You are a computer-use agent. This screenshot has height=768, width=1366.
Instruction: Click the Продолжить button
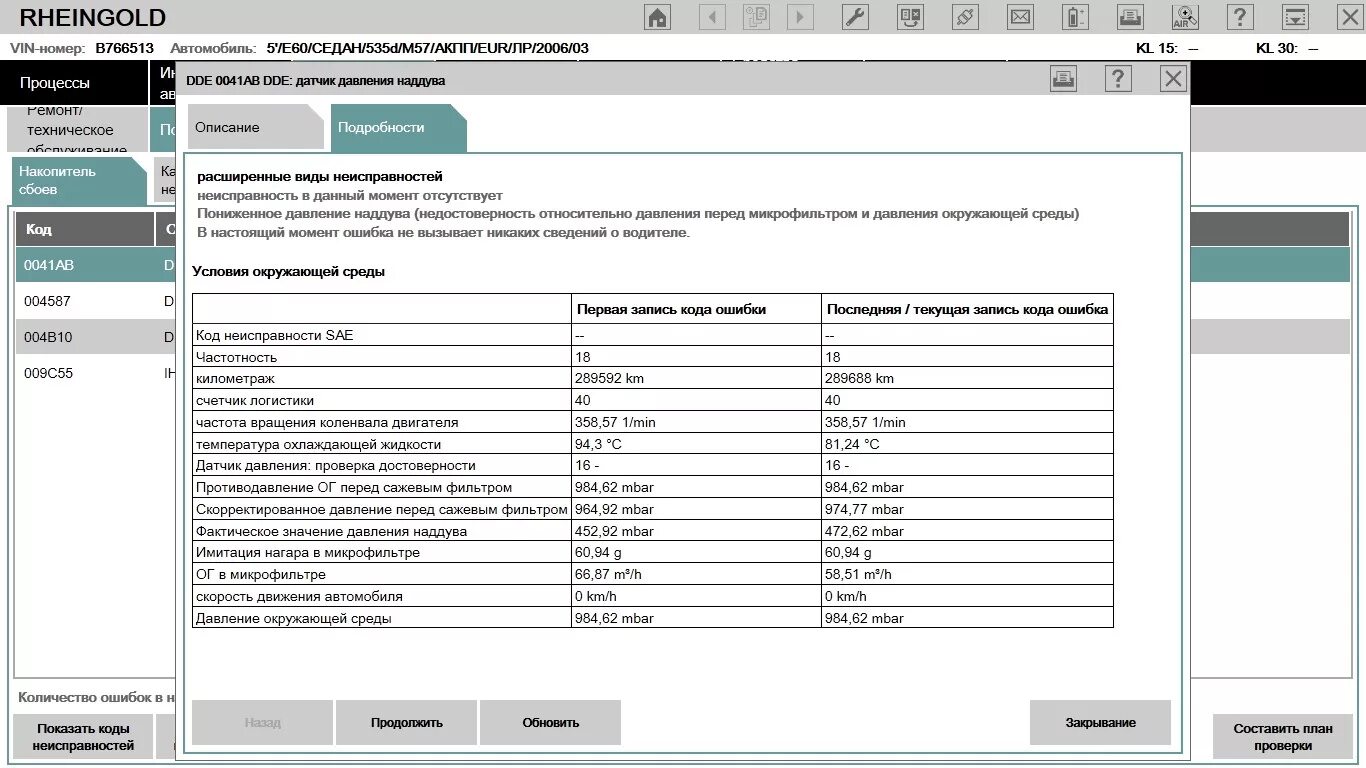pyautogui.click(x=407, y=723)
